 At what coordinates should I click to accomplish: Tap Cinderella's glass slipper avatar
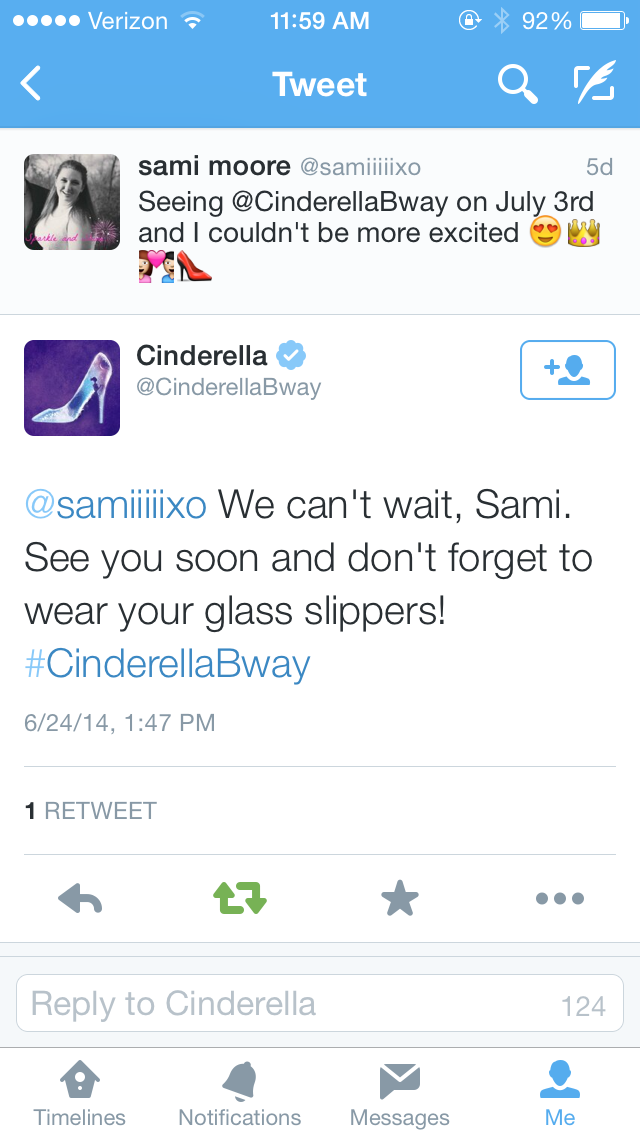(x=72, y=388)
